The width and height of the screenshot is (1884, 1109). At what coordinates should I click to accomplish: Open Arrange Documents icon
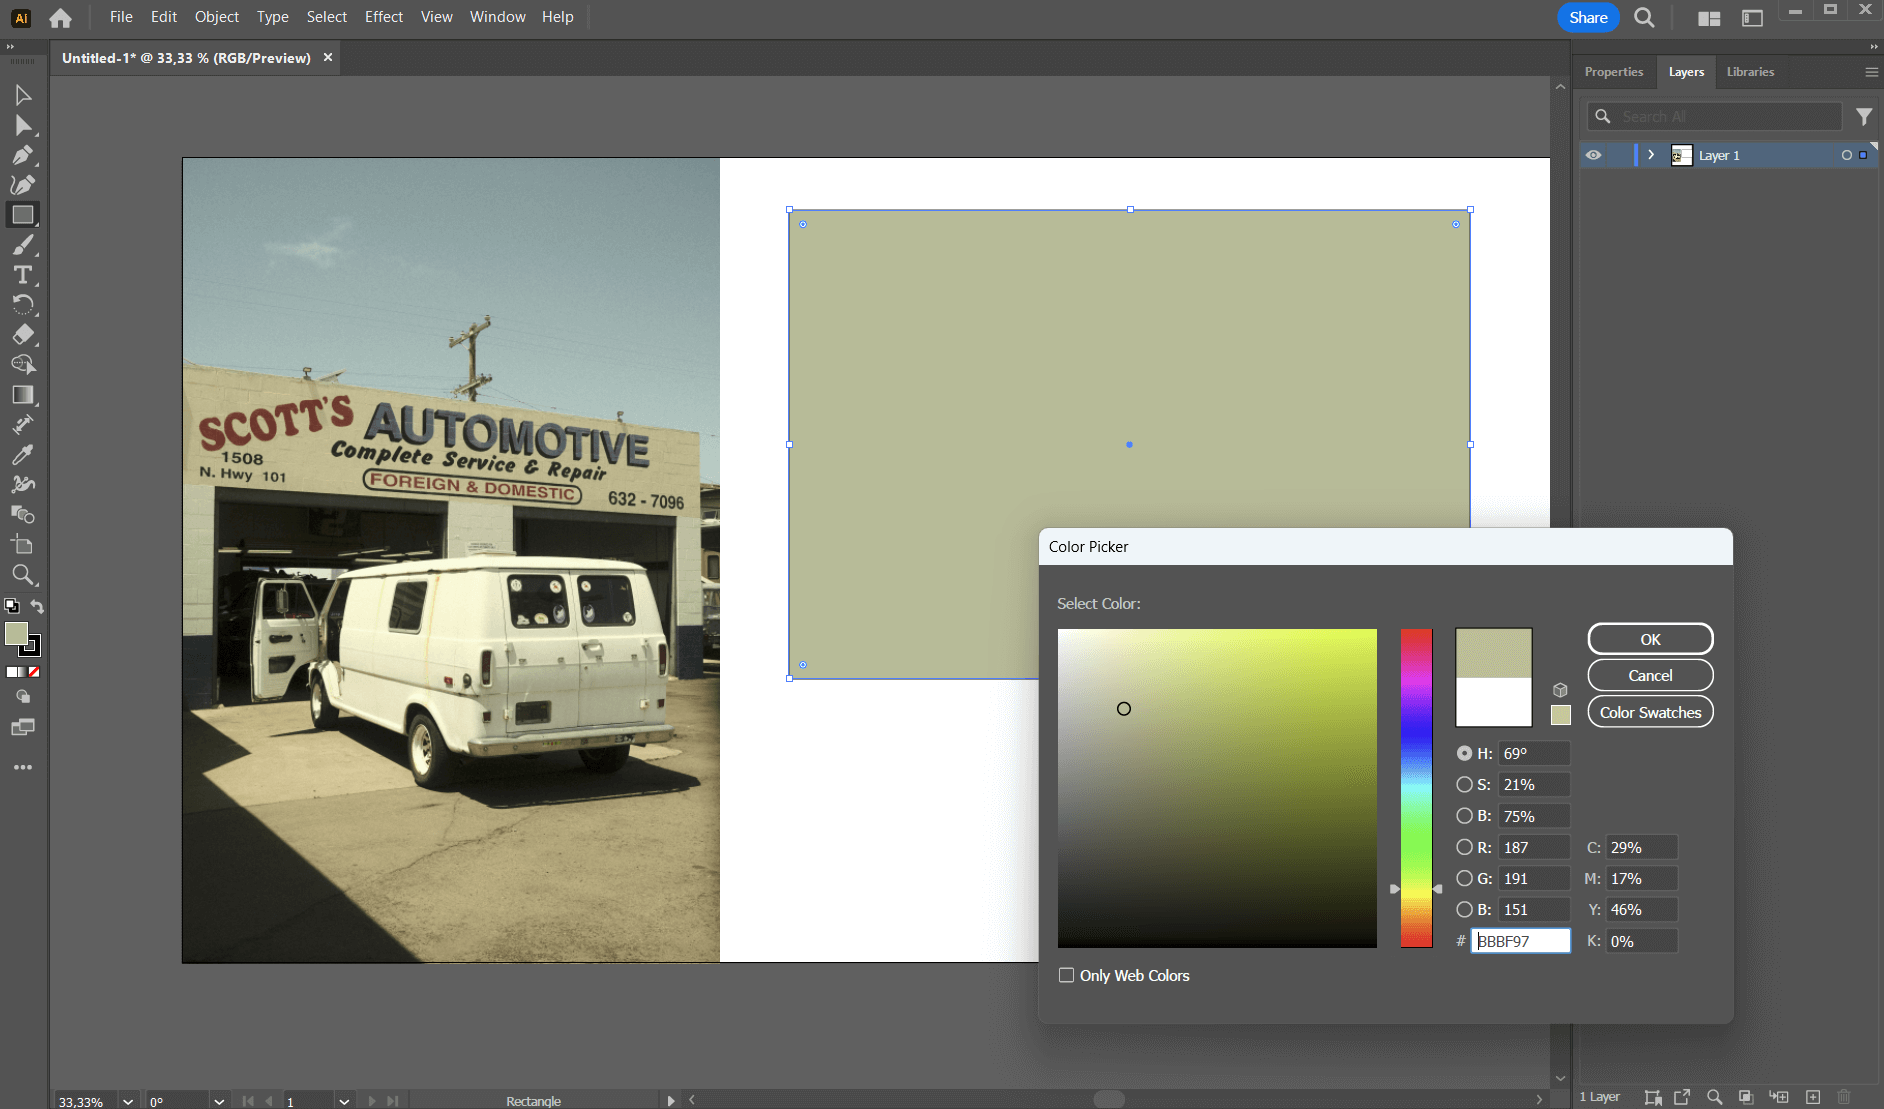(1709, 18)
